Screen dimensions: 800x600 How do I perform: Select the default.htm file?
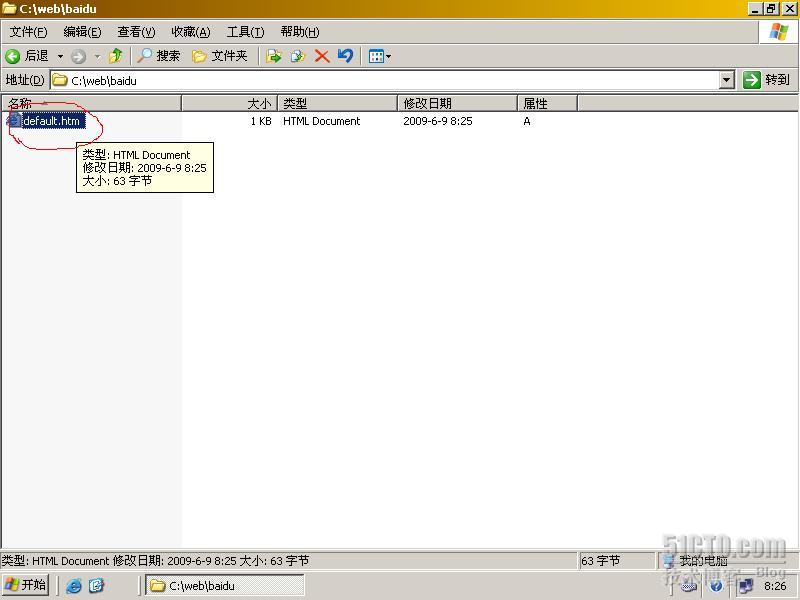[52, 121]
